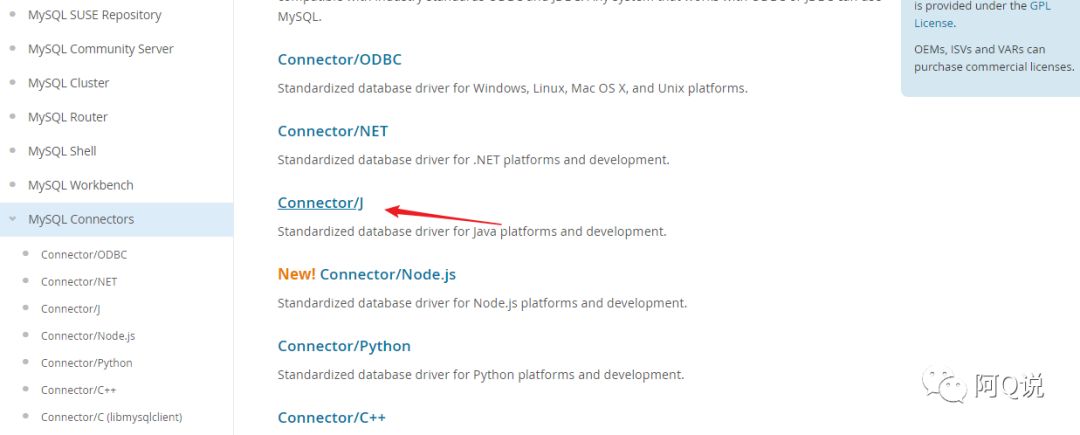Open Connector/C++ sub-item in the sidebar
Screen dimensions: 1080x435
[x=79, y=390]
